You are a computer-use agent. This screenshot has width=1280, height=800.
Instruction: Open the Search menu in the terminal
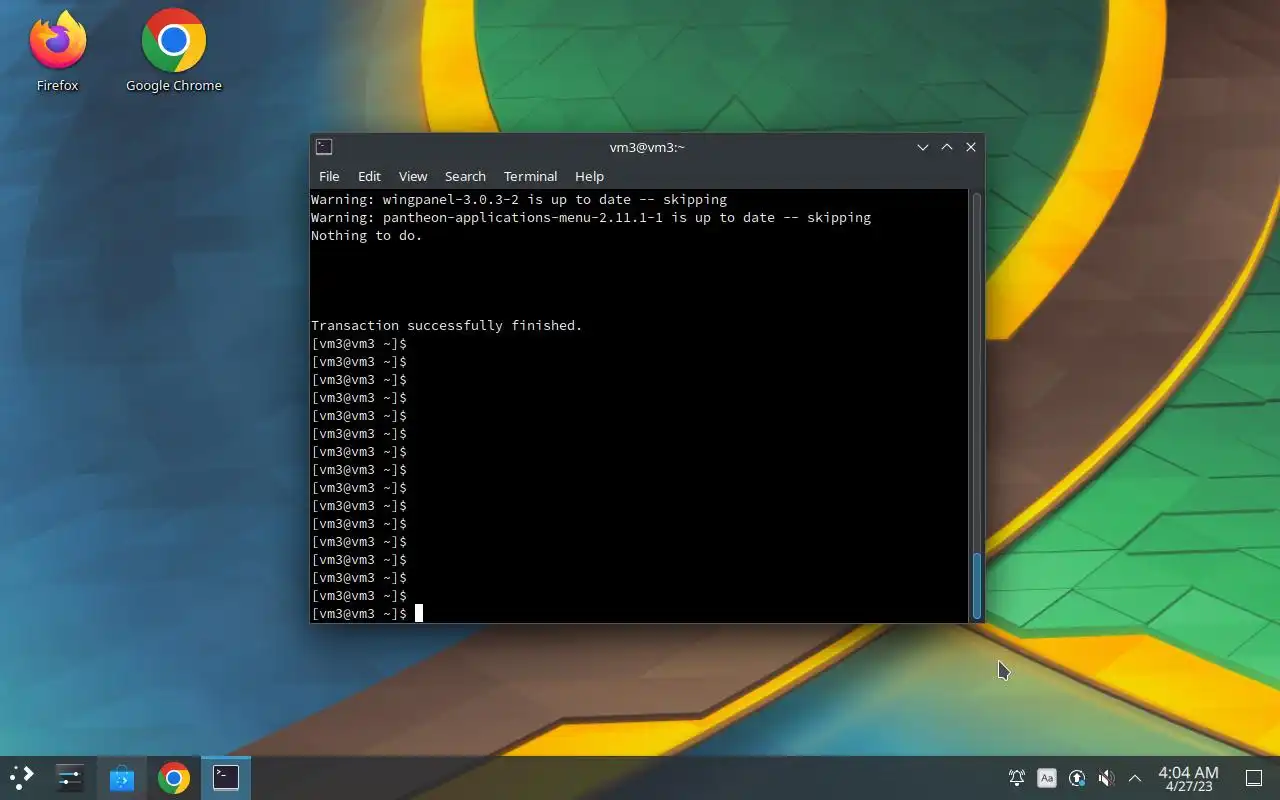pos(465,176)
